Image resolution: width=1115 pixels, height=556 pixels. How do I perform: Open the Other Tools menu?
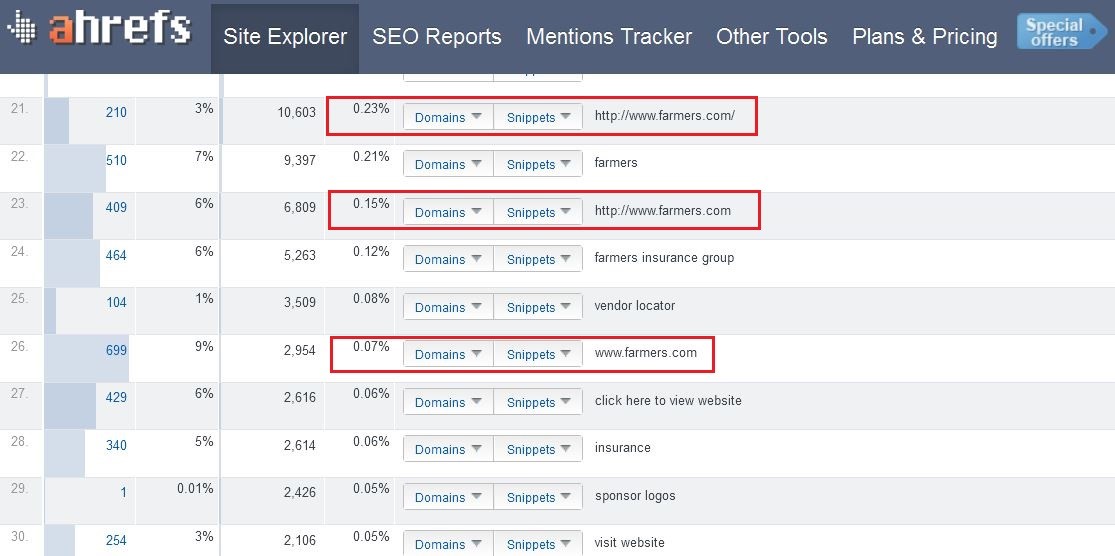(x=772, y=37)
